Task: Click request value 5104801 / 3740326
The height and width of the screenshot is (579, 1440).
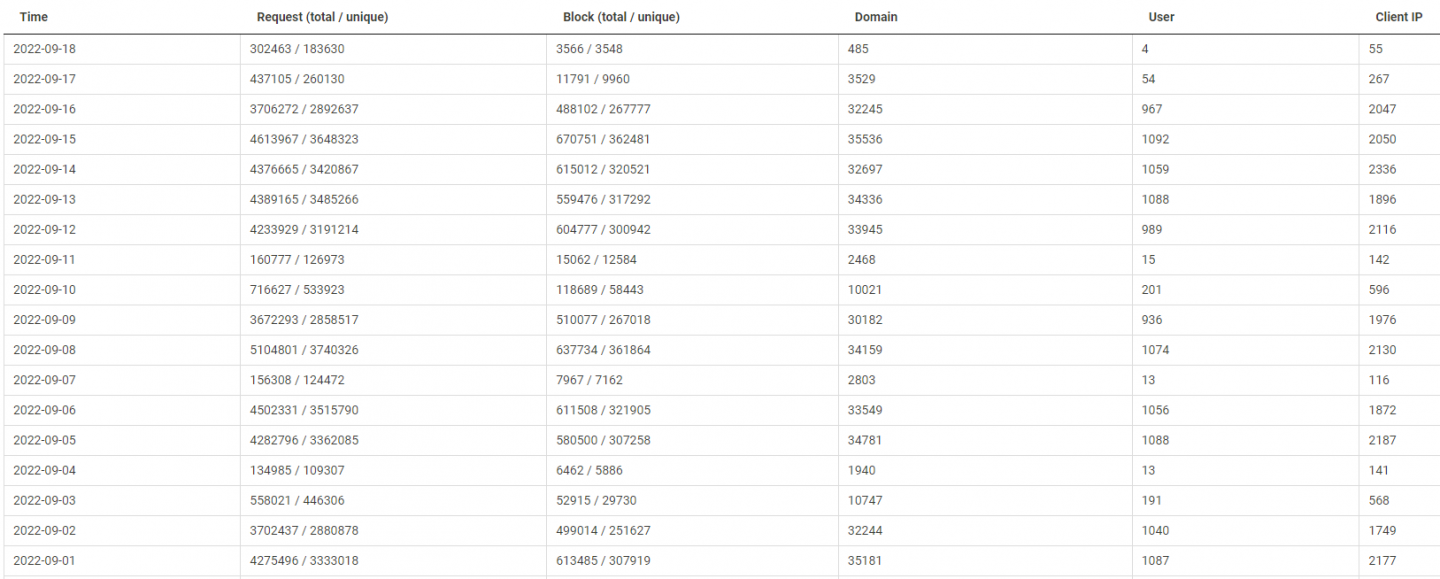Action: tap(304, 350)
